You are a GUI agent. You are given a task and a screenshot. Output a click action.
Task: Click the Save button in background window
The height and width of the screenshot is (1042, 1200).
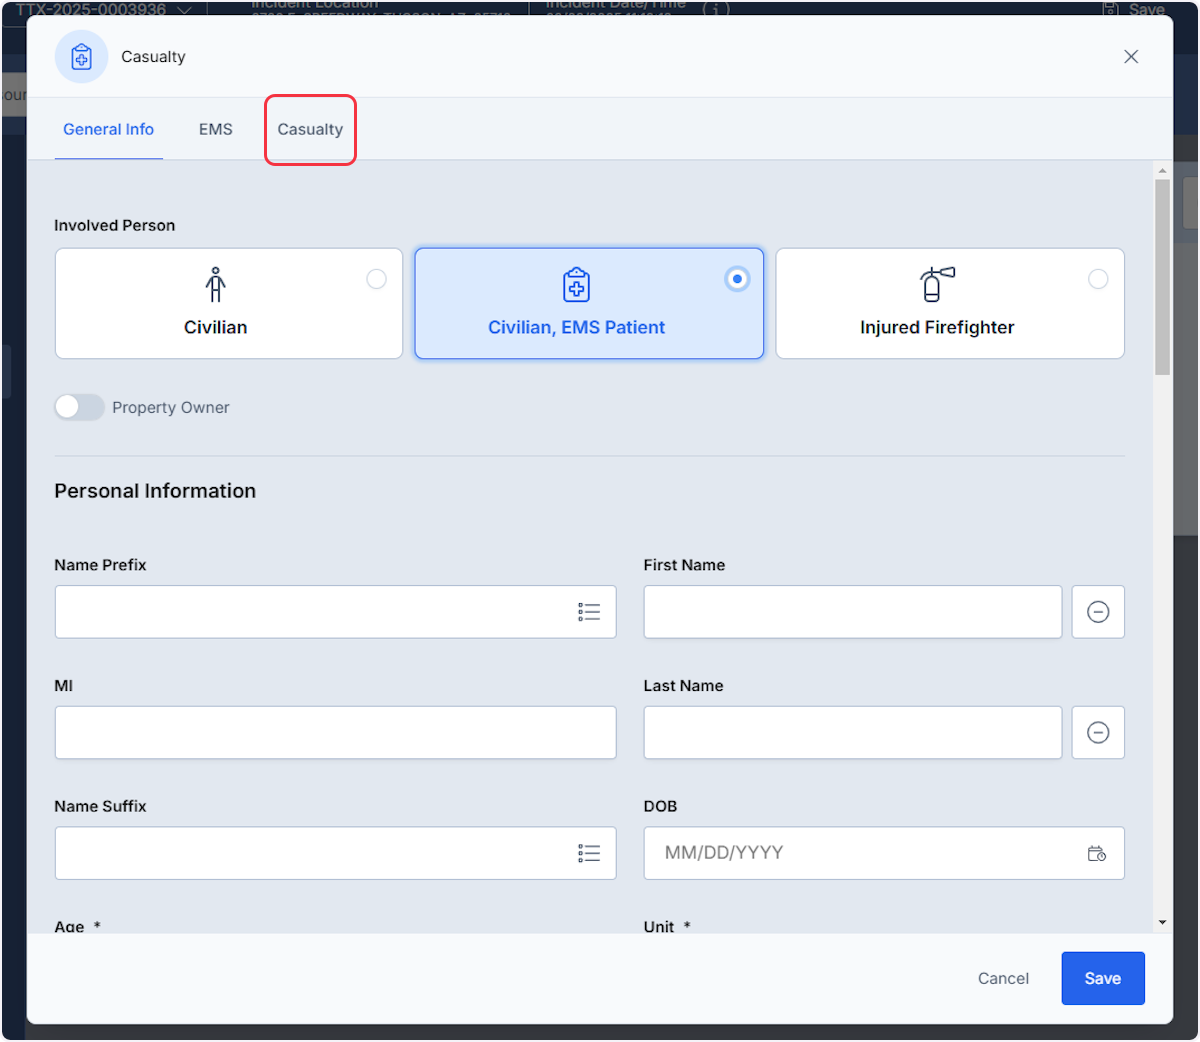coord(1134,9)
